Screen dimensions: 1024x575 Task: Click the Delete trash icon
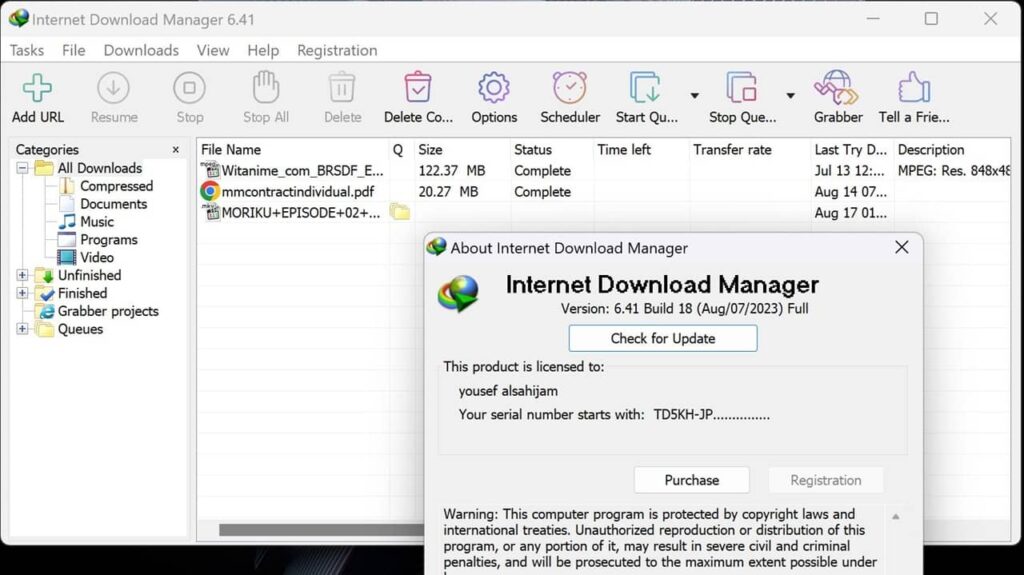pyautogui.click(x=342, y=88)
